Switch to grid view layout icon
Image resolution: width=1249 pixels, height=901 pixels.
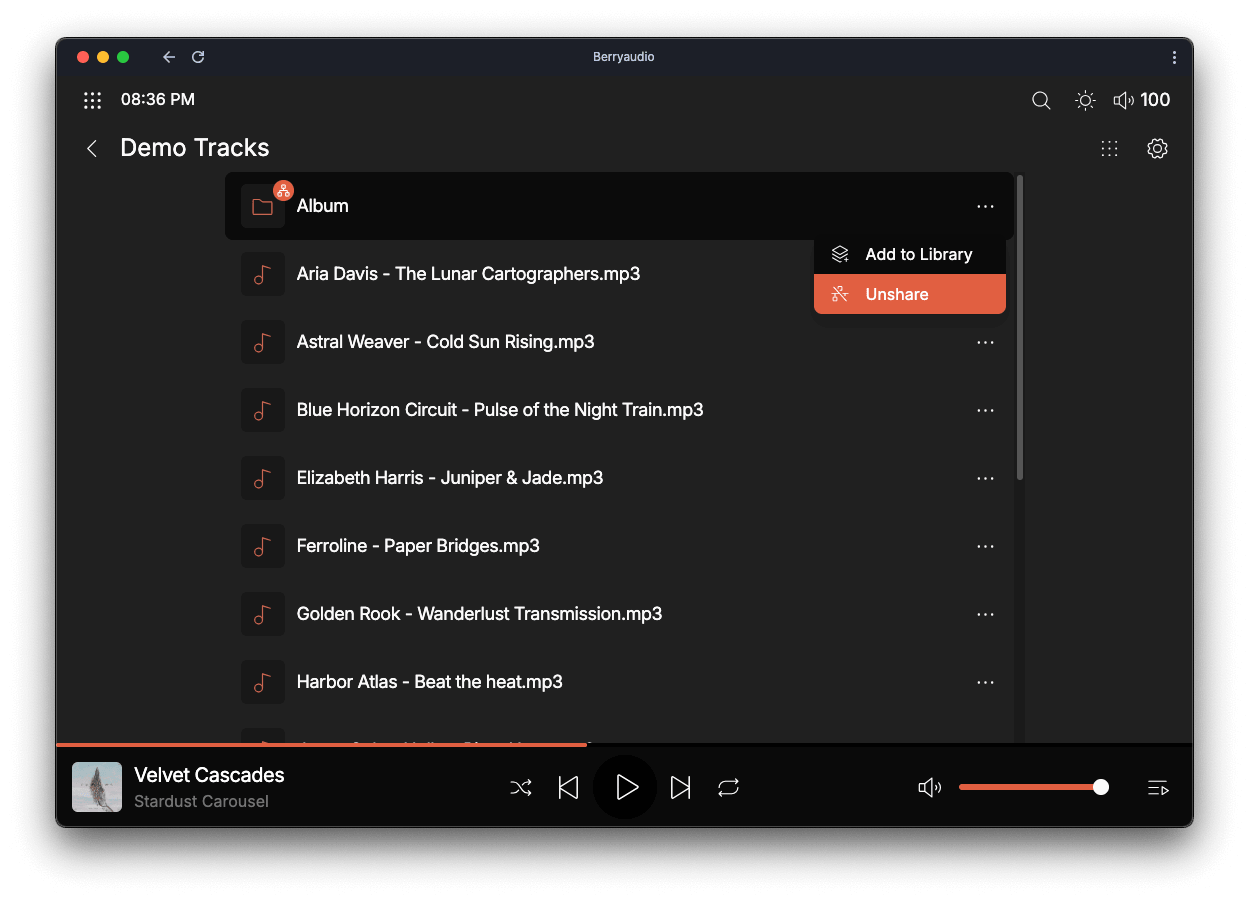coord(1109,149)
